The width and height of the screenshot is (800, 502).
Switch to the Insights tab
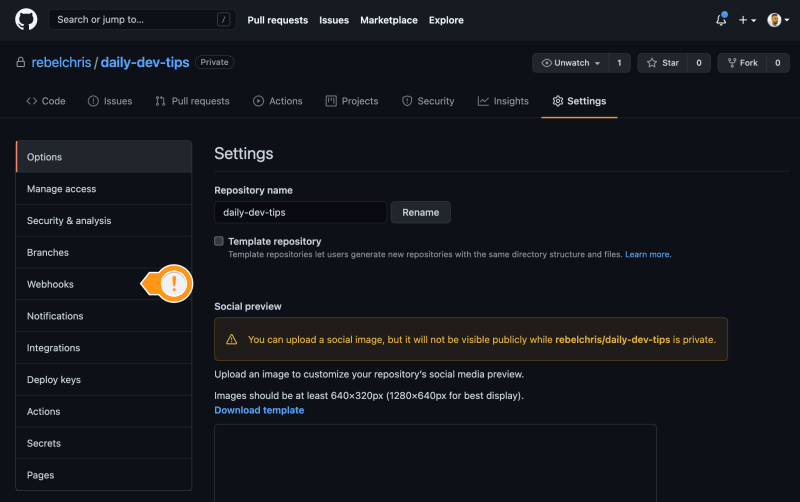pyautogui.click(x=503, y=101)
